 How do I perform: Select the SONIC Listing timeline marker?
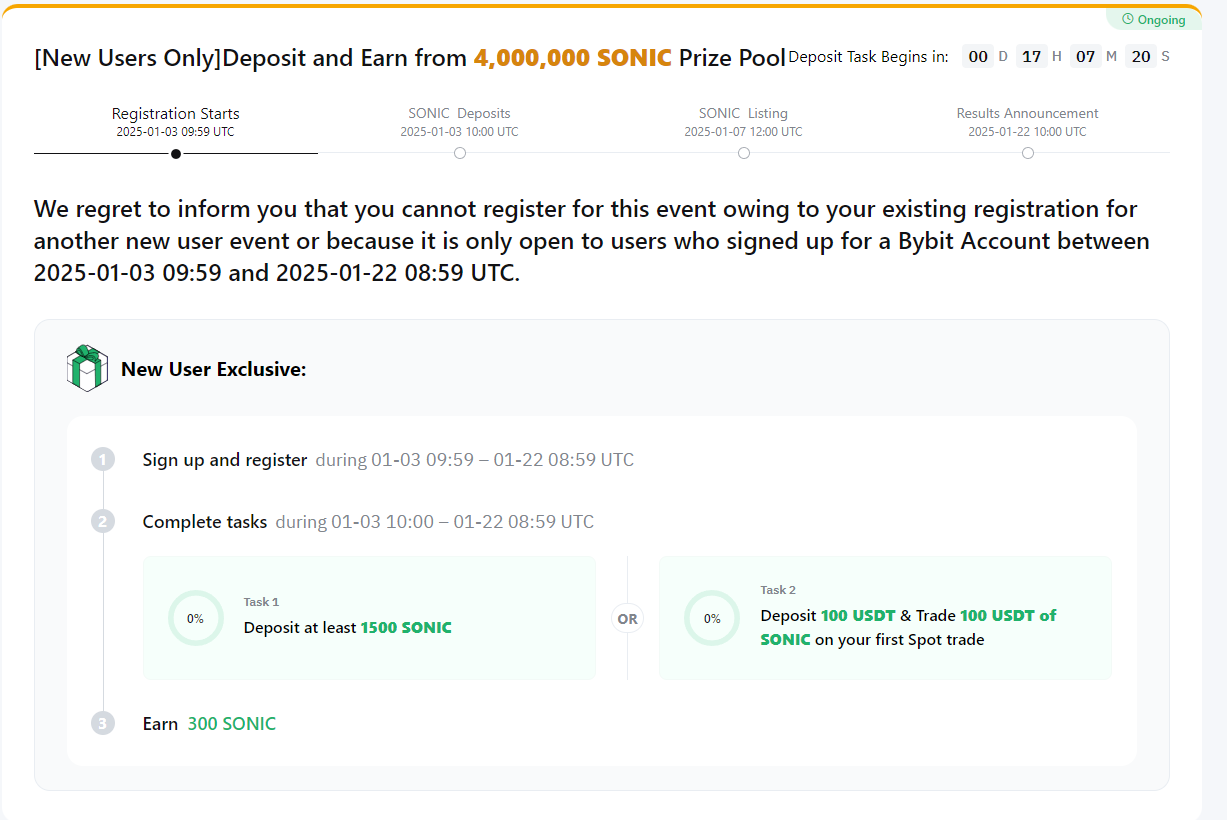(x=744, y=153)
